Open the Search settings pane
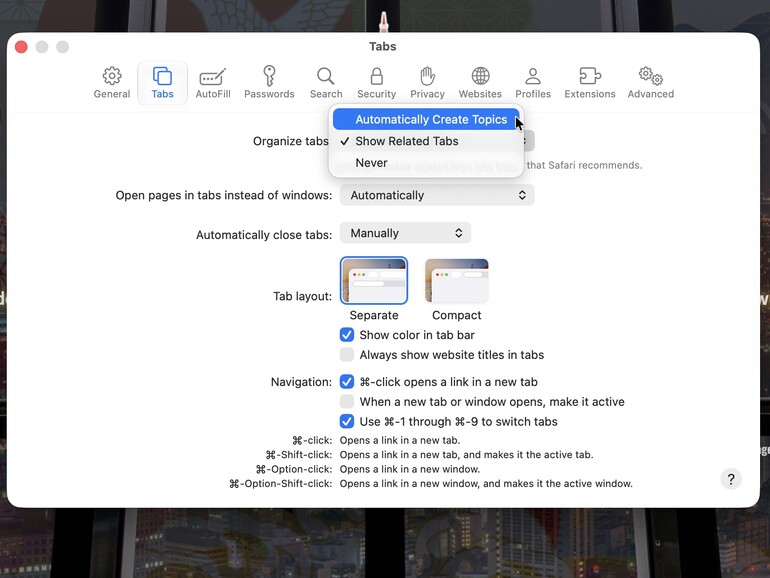Screen dimensions: 770x578 pos(326,83)
